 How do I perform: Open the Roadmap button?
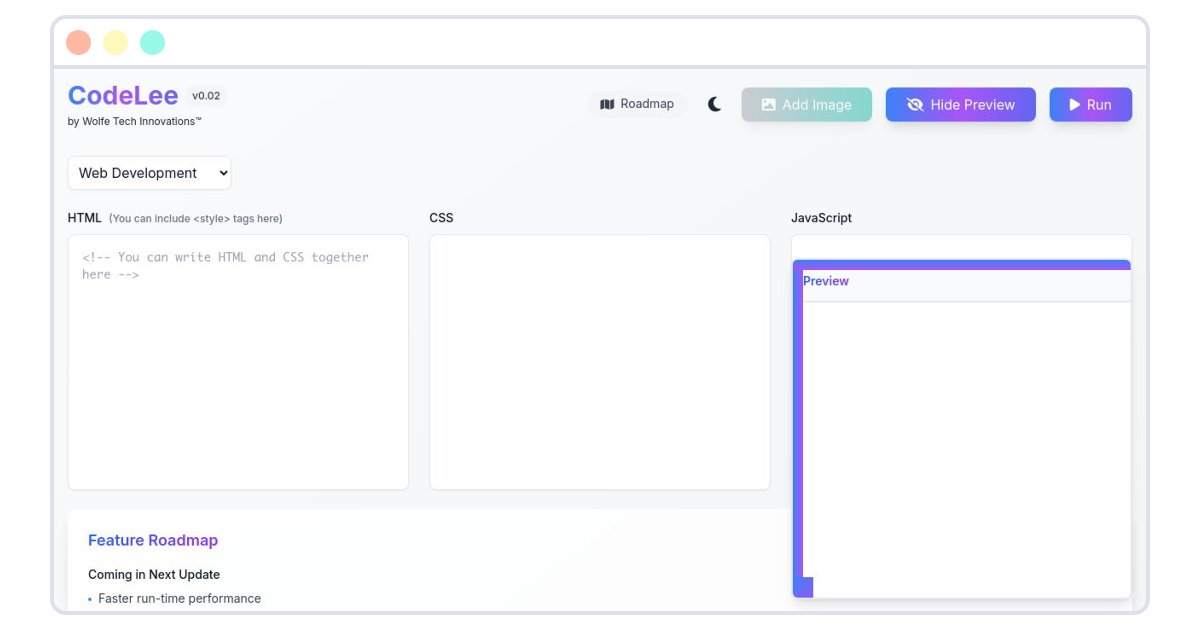point(637,104)
